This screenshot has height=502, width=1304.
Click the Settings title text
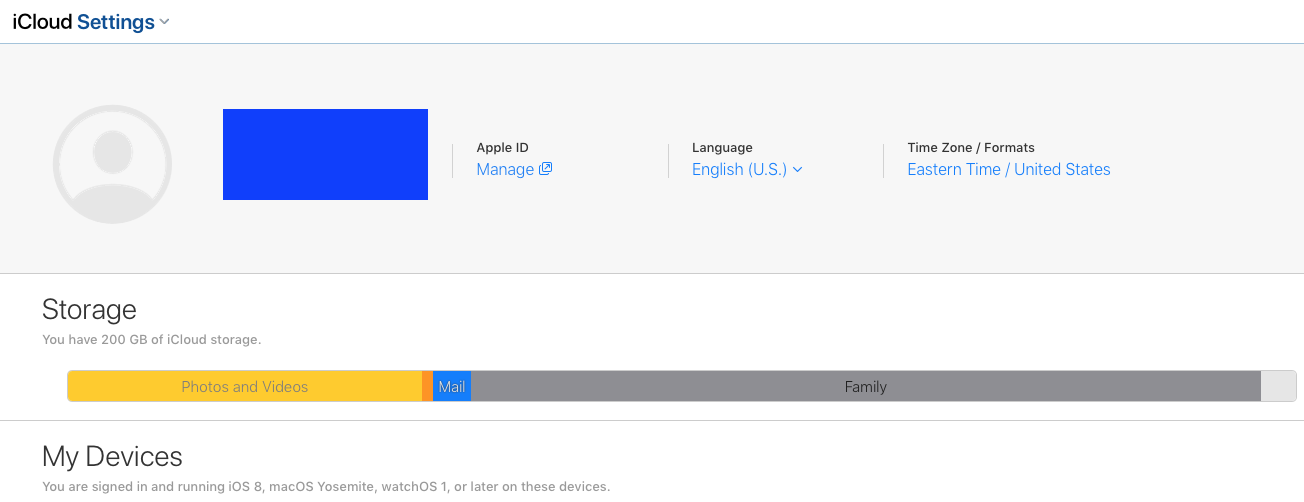pyautogui.click(x=115, y=22)
